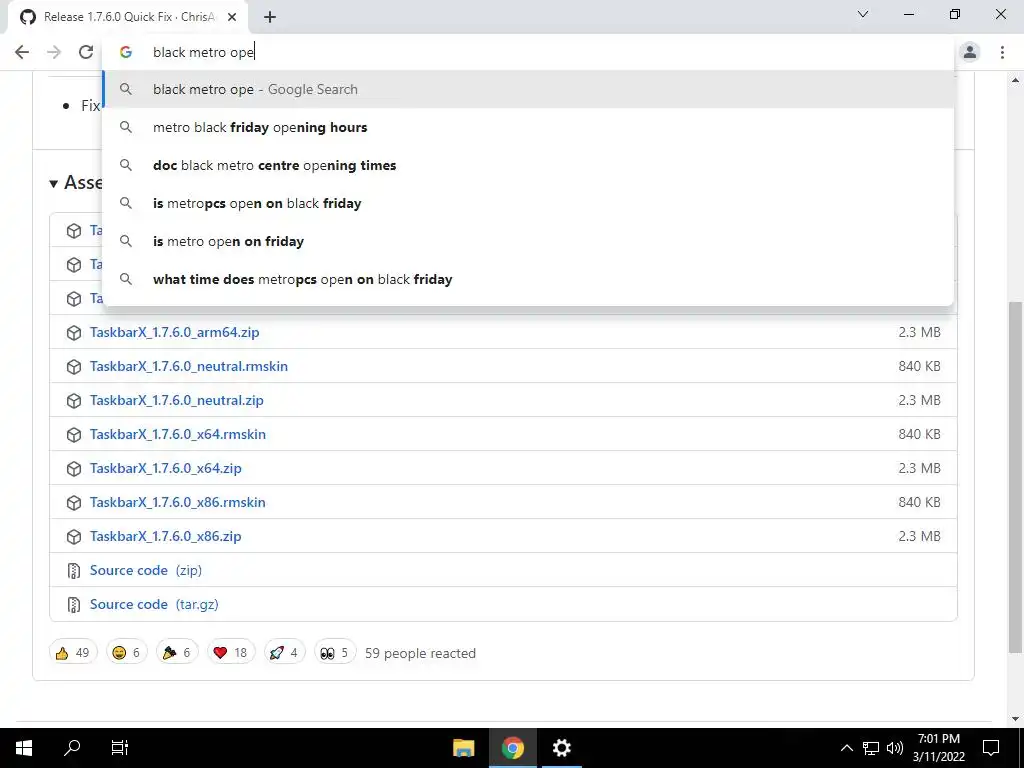This screenshot has height=768, width=1024.
Task: Click the browser forward arrow
Action: (x=54, y=52)
